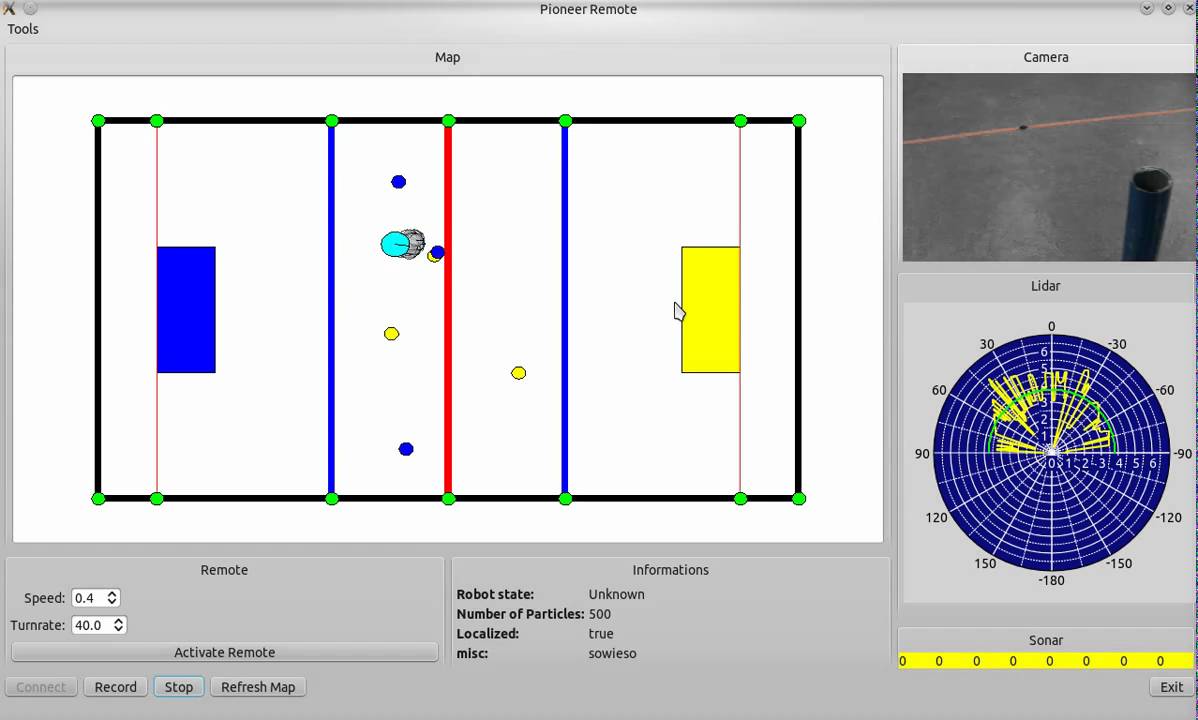Click the Robot state value 'Unknown'

tap(617, 595)
